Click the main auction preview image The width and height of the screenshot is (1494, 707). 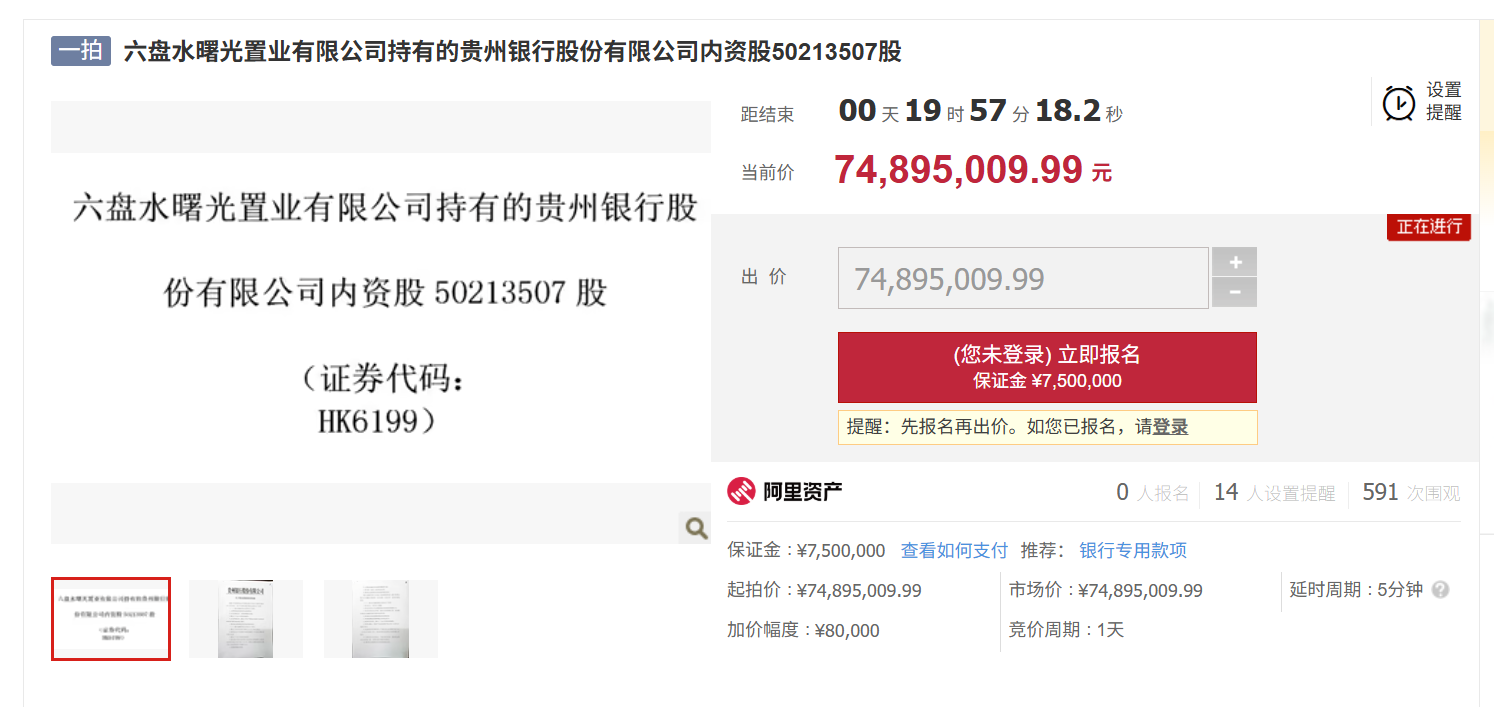point(381,322)
